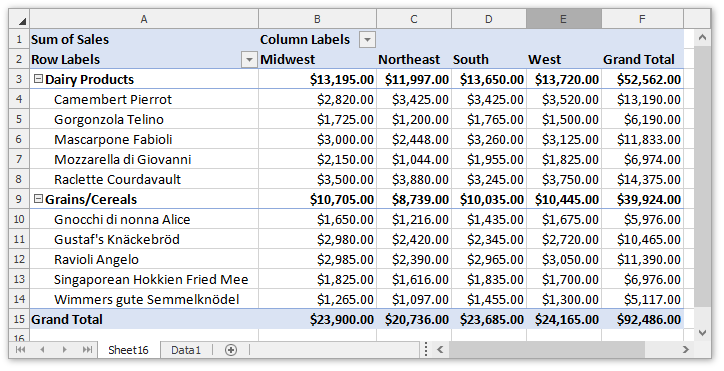
Task: Click Dairy Products Midwest value $13,195.00
Action: tap(317, 79)
